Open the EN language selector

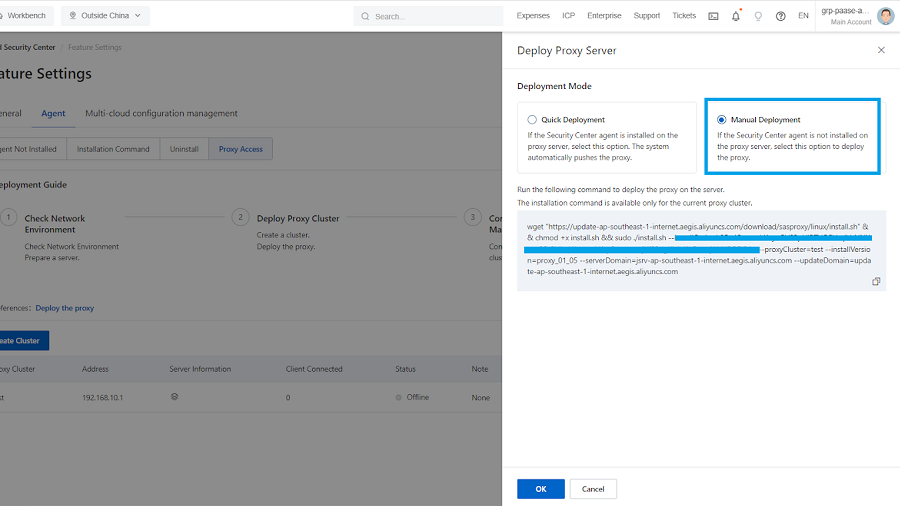(x=803, y=16)
